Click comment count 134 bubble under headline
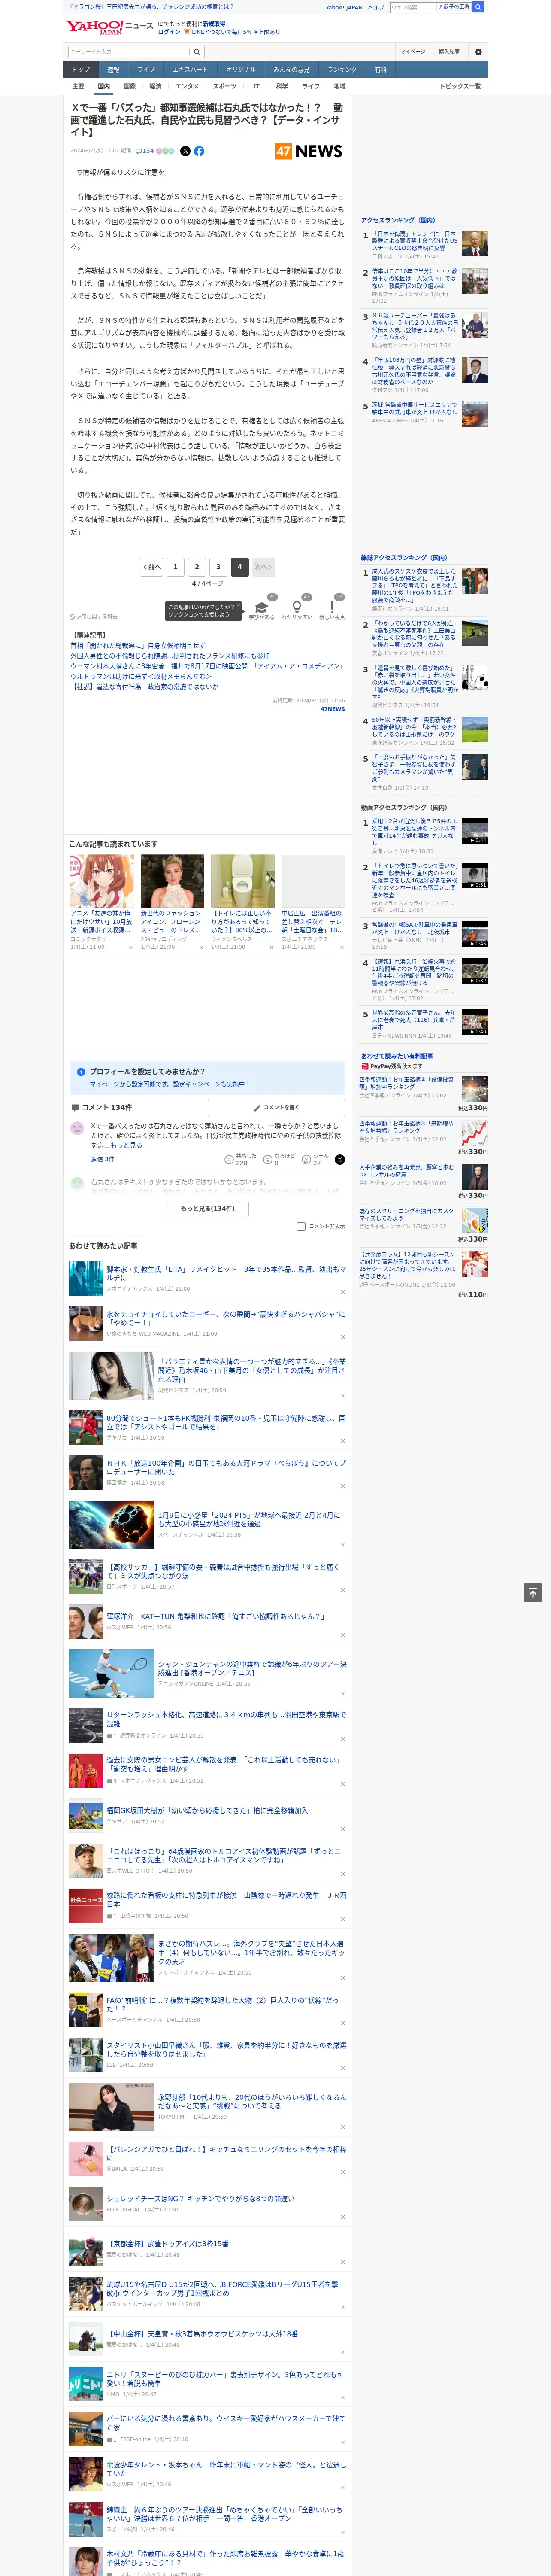 [x=145, y=151]
